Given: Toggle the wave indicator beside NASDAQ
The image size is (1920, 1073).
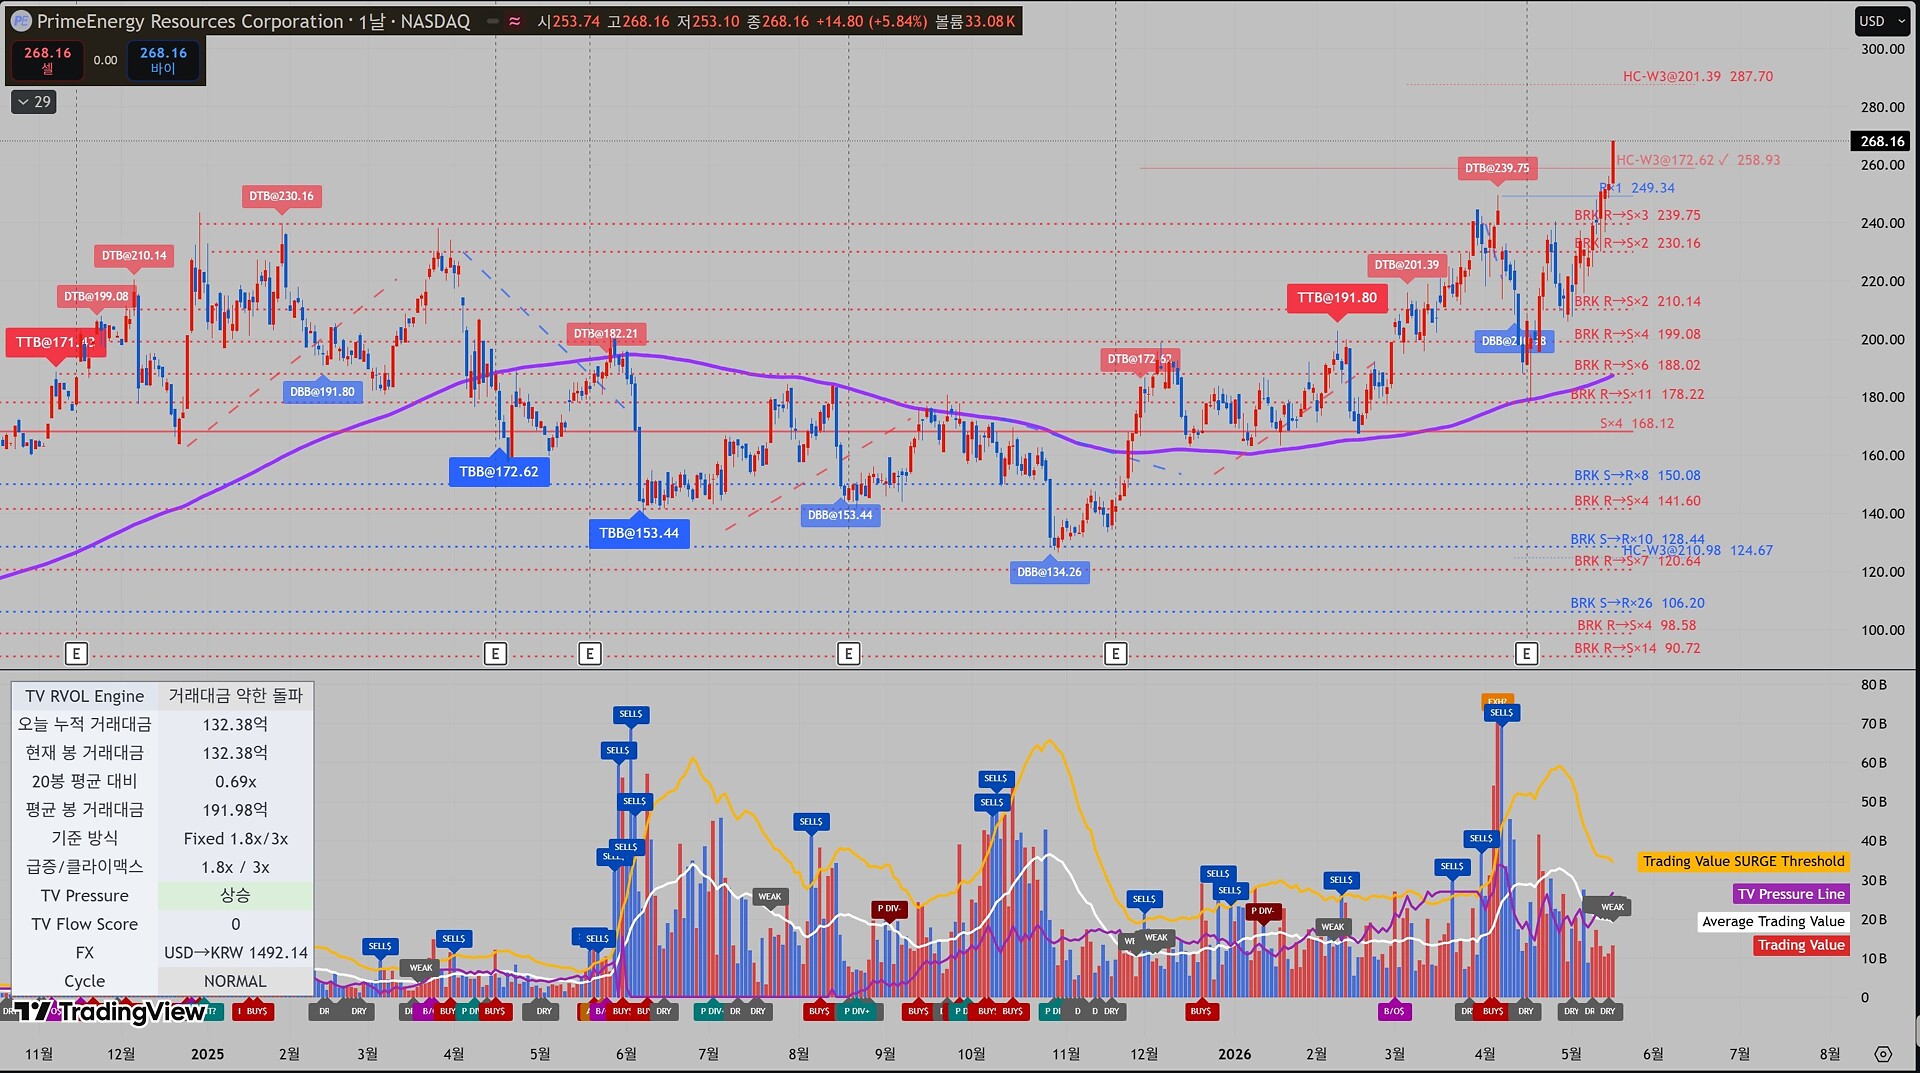Looking at the screenshot, I should [x=515, y=21].
